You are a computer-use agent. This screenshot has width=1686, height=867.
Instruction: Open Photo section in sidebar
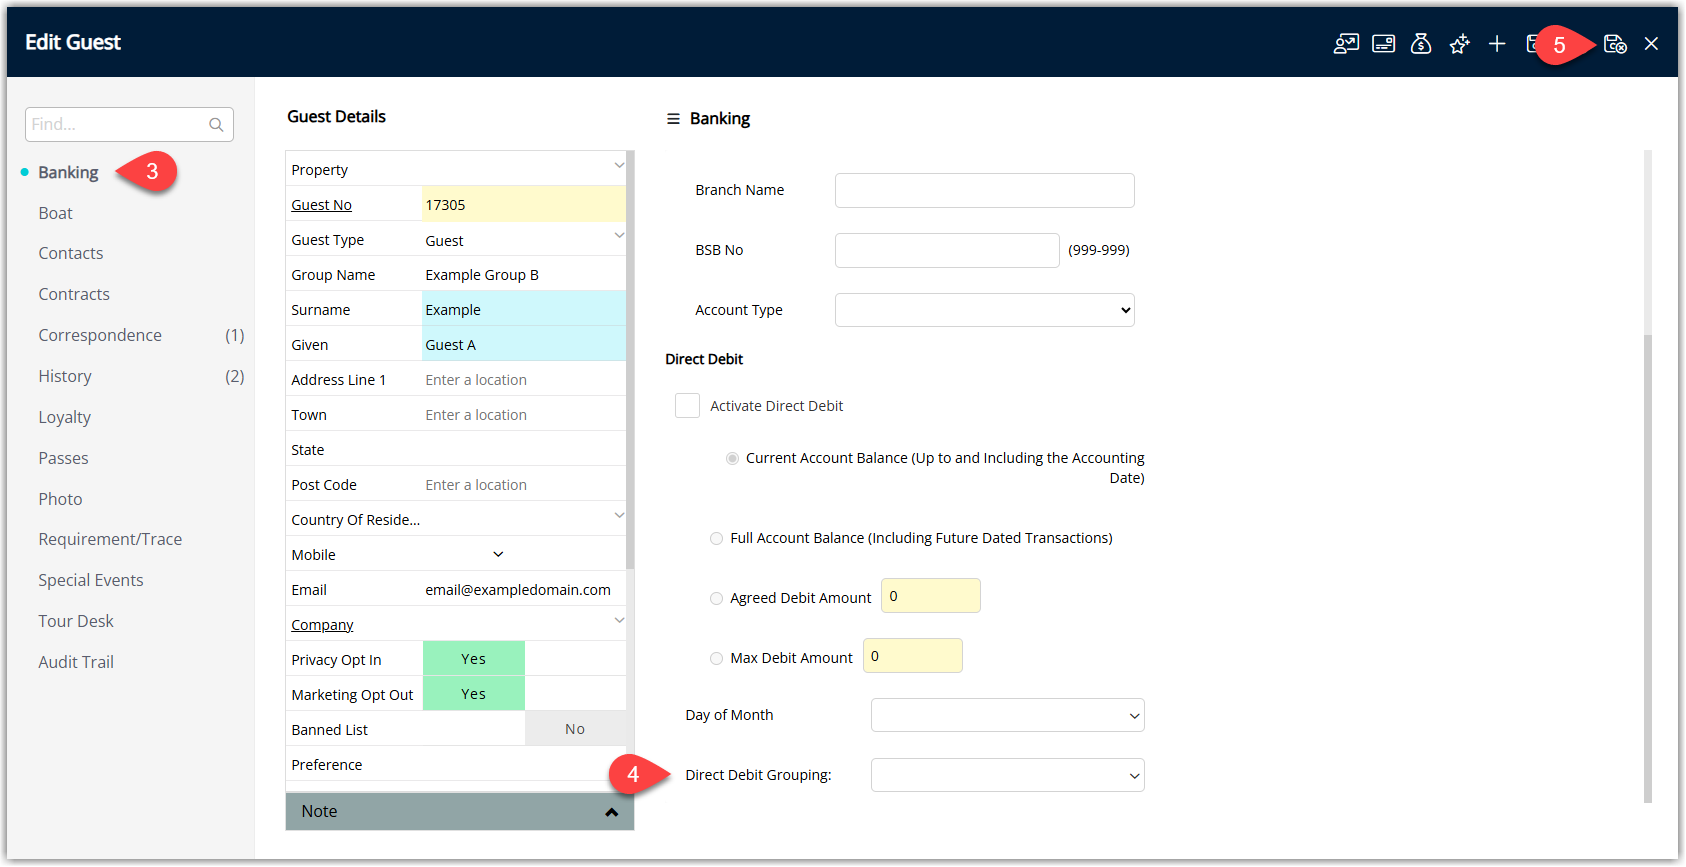click(60, 499)
